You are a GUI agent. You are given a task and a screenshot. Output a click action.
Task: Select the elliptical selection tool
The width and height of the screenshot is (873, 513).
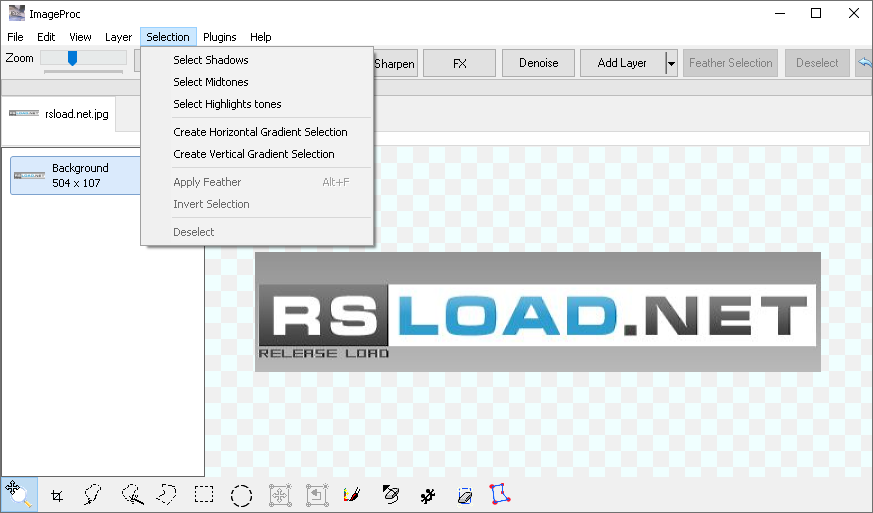pyautogui.click(x=241, y=495)
